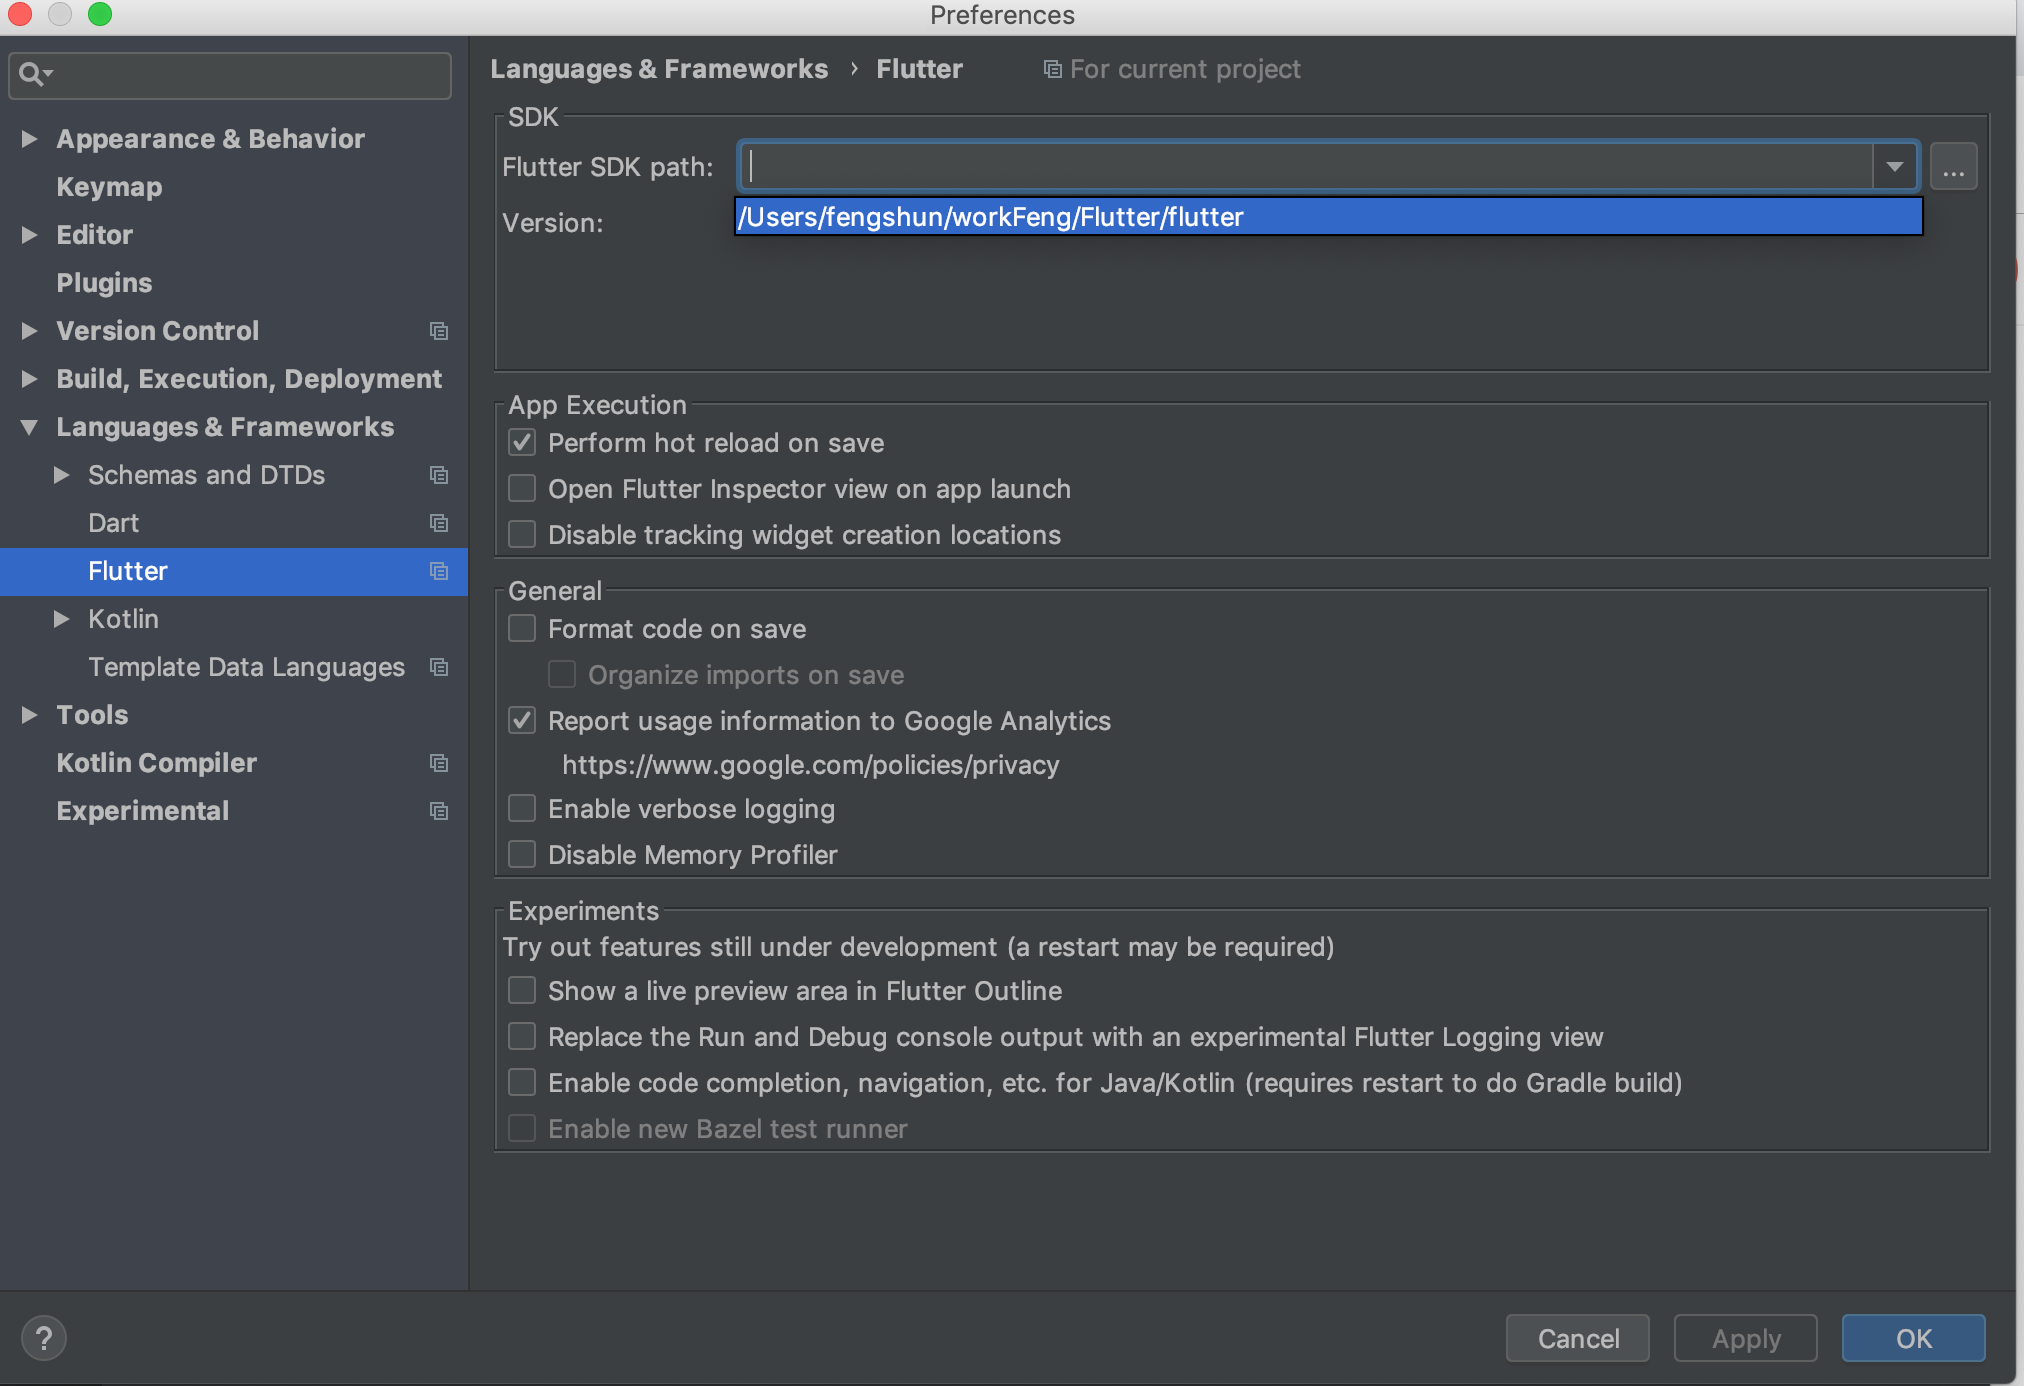
Task: Open the Flutter SDK path dropdown arrow
Action: (x=1894, y=166)
